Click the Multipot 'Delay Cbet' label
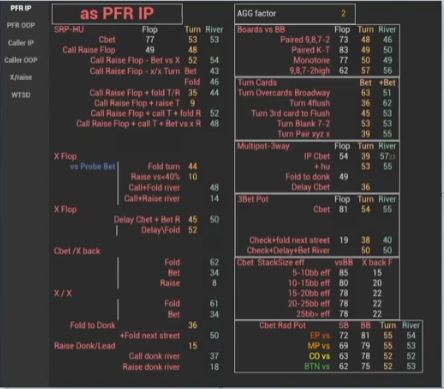 311,187
